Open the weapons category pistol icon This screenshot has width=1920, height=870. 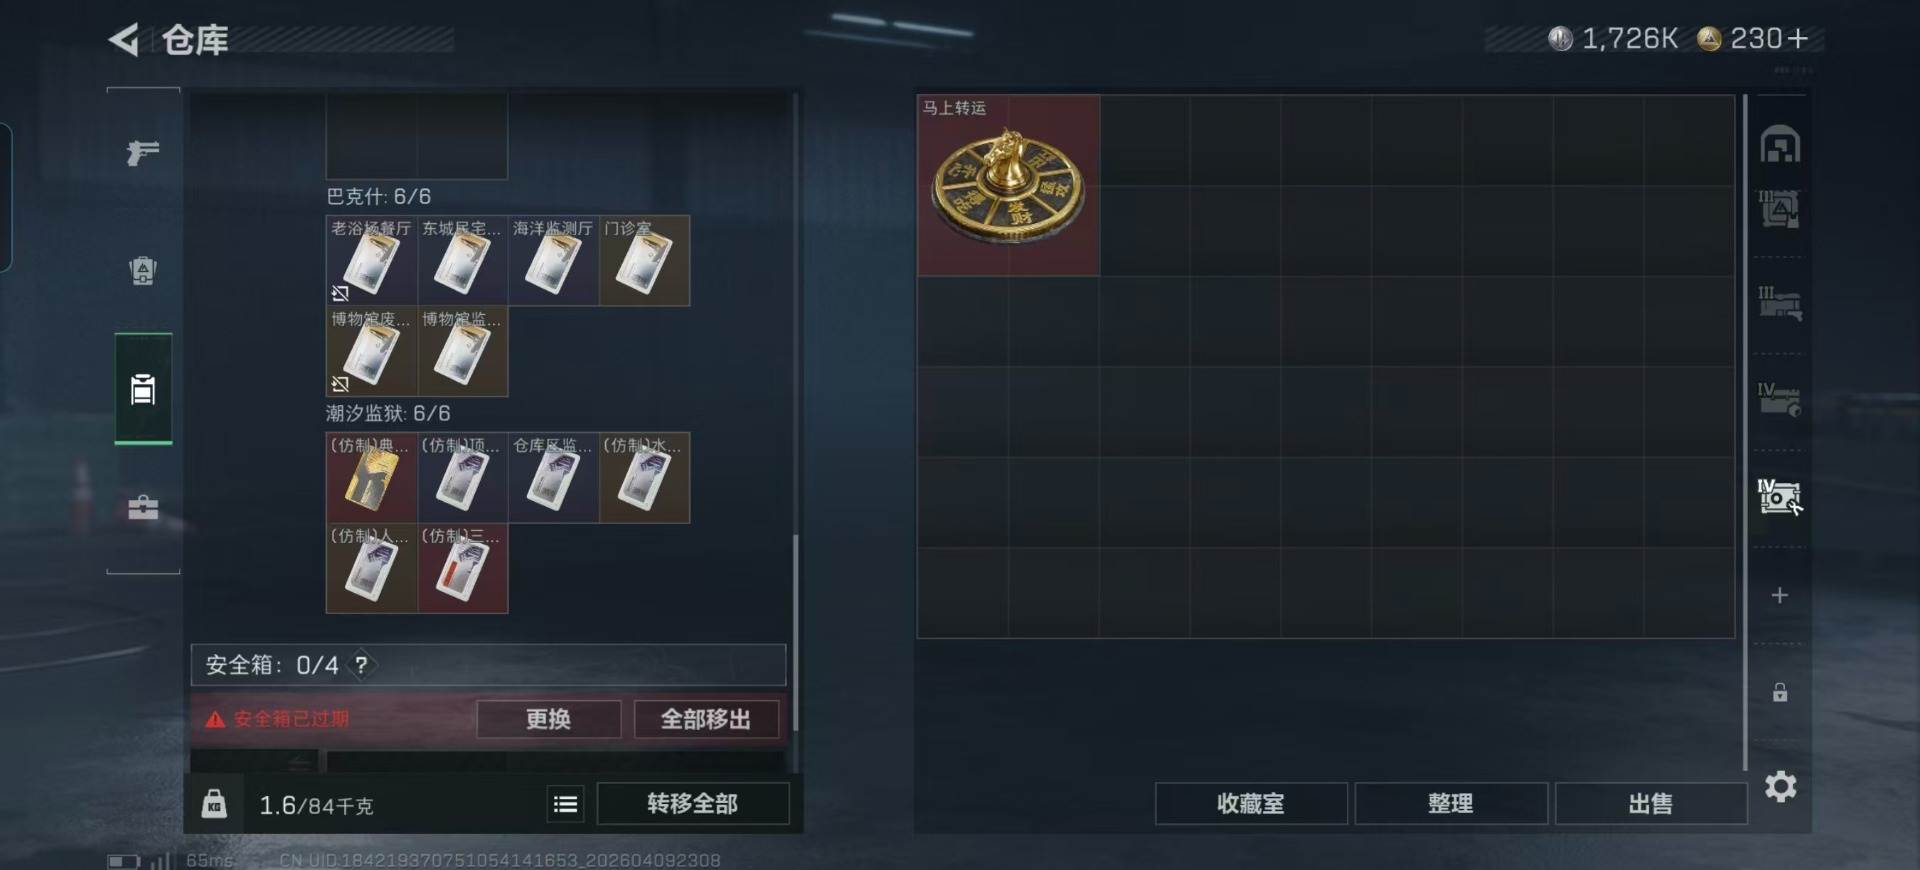(x=143, y=152)
